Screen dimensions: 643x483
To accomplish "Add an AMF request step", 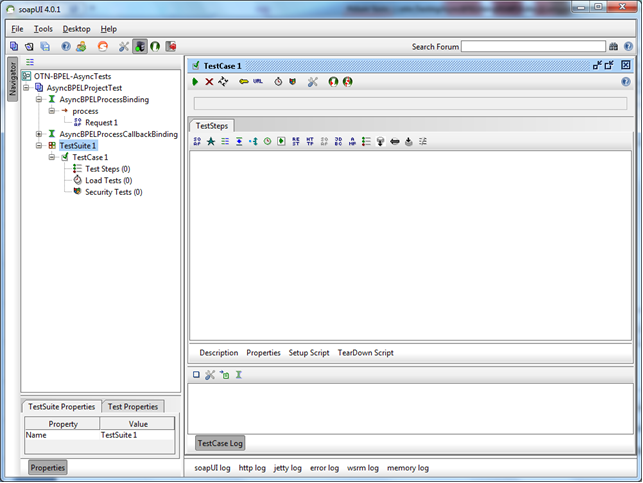I will pyautogui.click(x=352, y=141).
